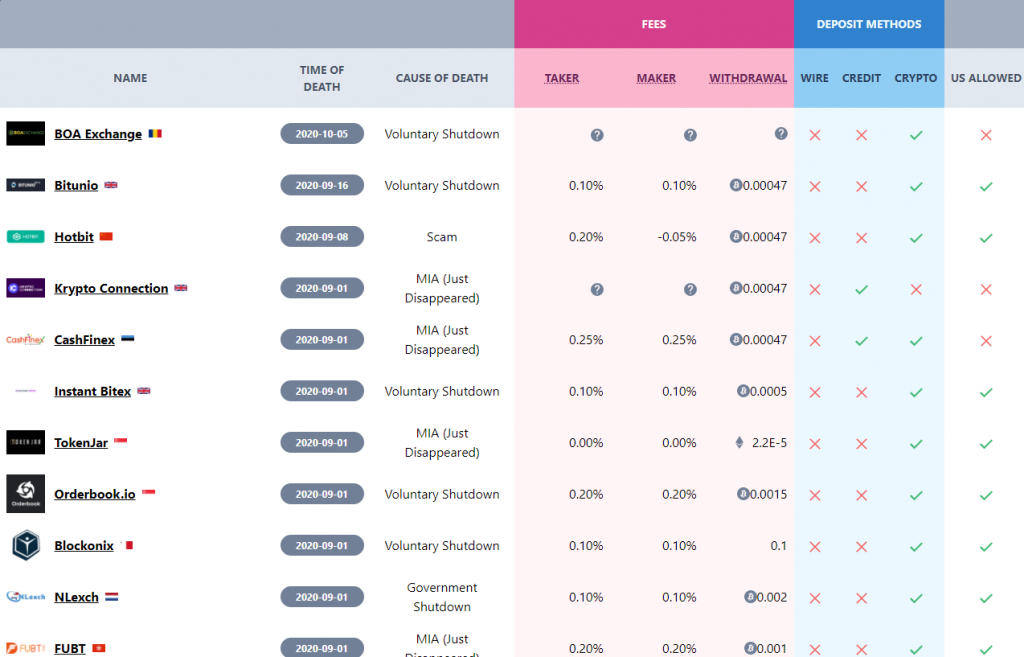Click the Hotbit logo thumbnail
The height and width of the screenshot is (657, 1024).
pyautogui.click(x=25, y=236)
